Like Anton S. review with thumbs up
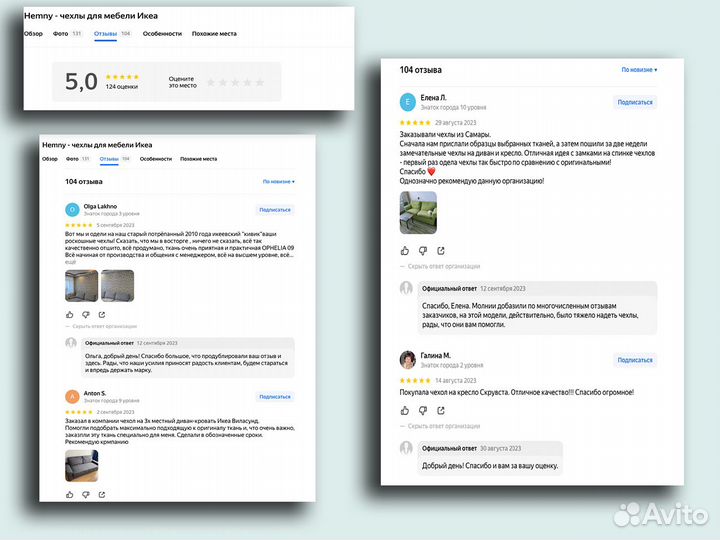Screen dimensions: 720x540 (x=69, y=493)
